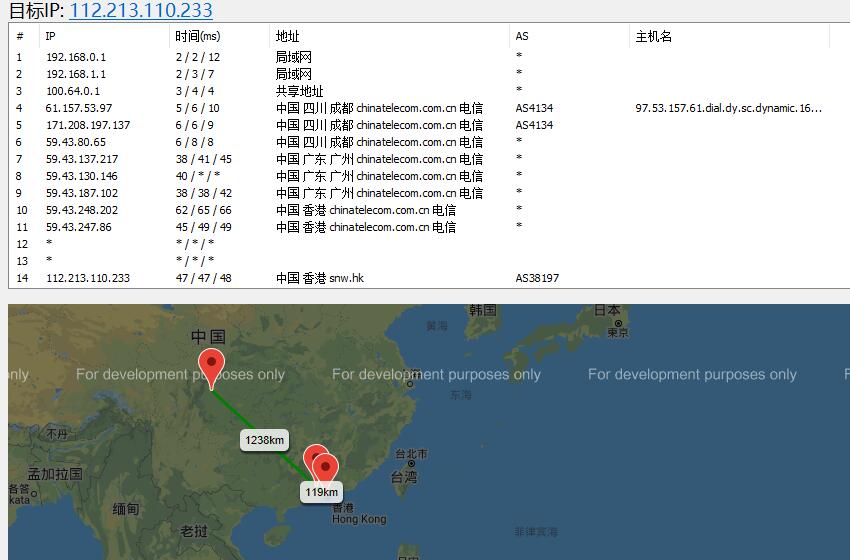This screenshot has height=560, width=850.
Task: Select the IP cell 59.43.130.146
Action: pos(82,176)
